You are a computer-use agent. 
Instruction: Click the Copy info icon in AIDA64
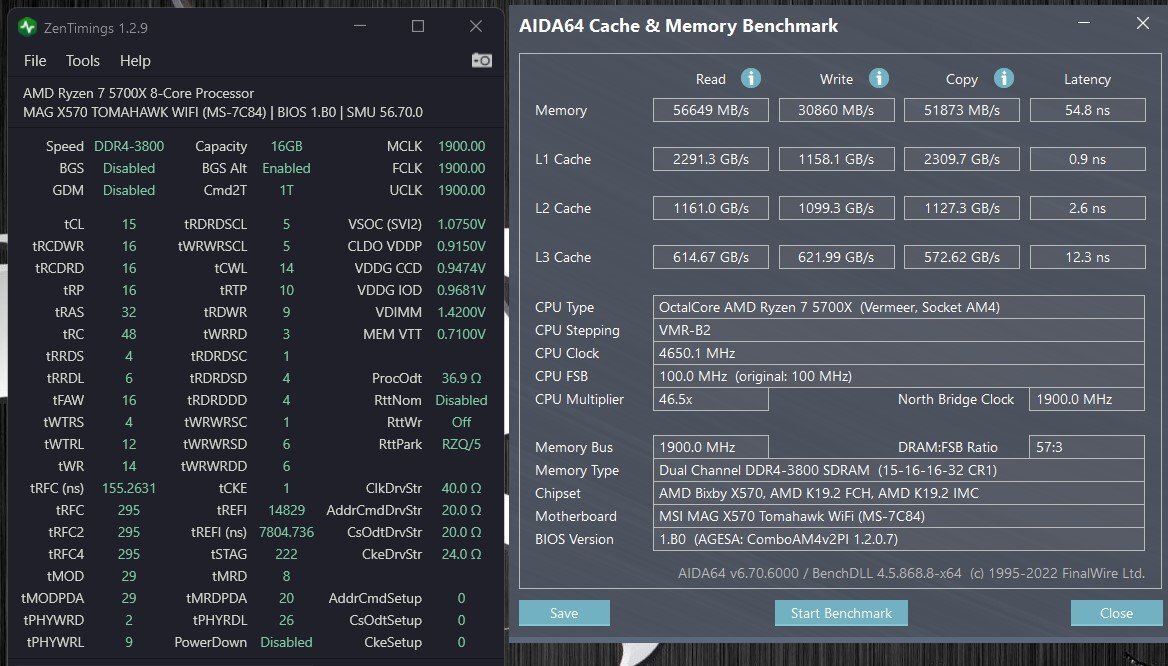(x=1003, y=78)
